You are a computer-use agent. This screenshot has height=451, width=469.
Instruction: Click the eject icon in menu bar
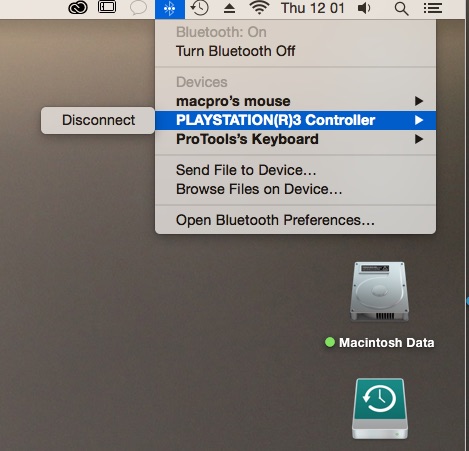coord(229,8)
